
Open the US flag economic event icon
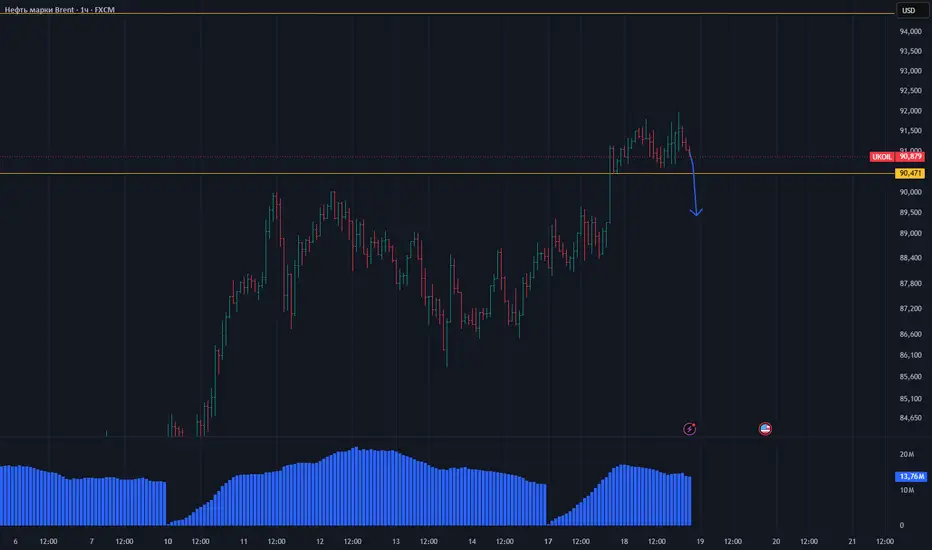[765, 429]
